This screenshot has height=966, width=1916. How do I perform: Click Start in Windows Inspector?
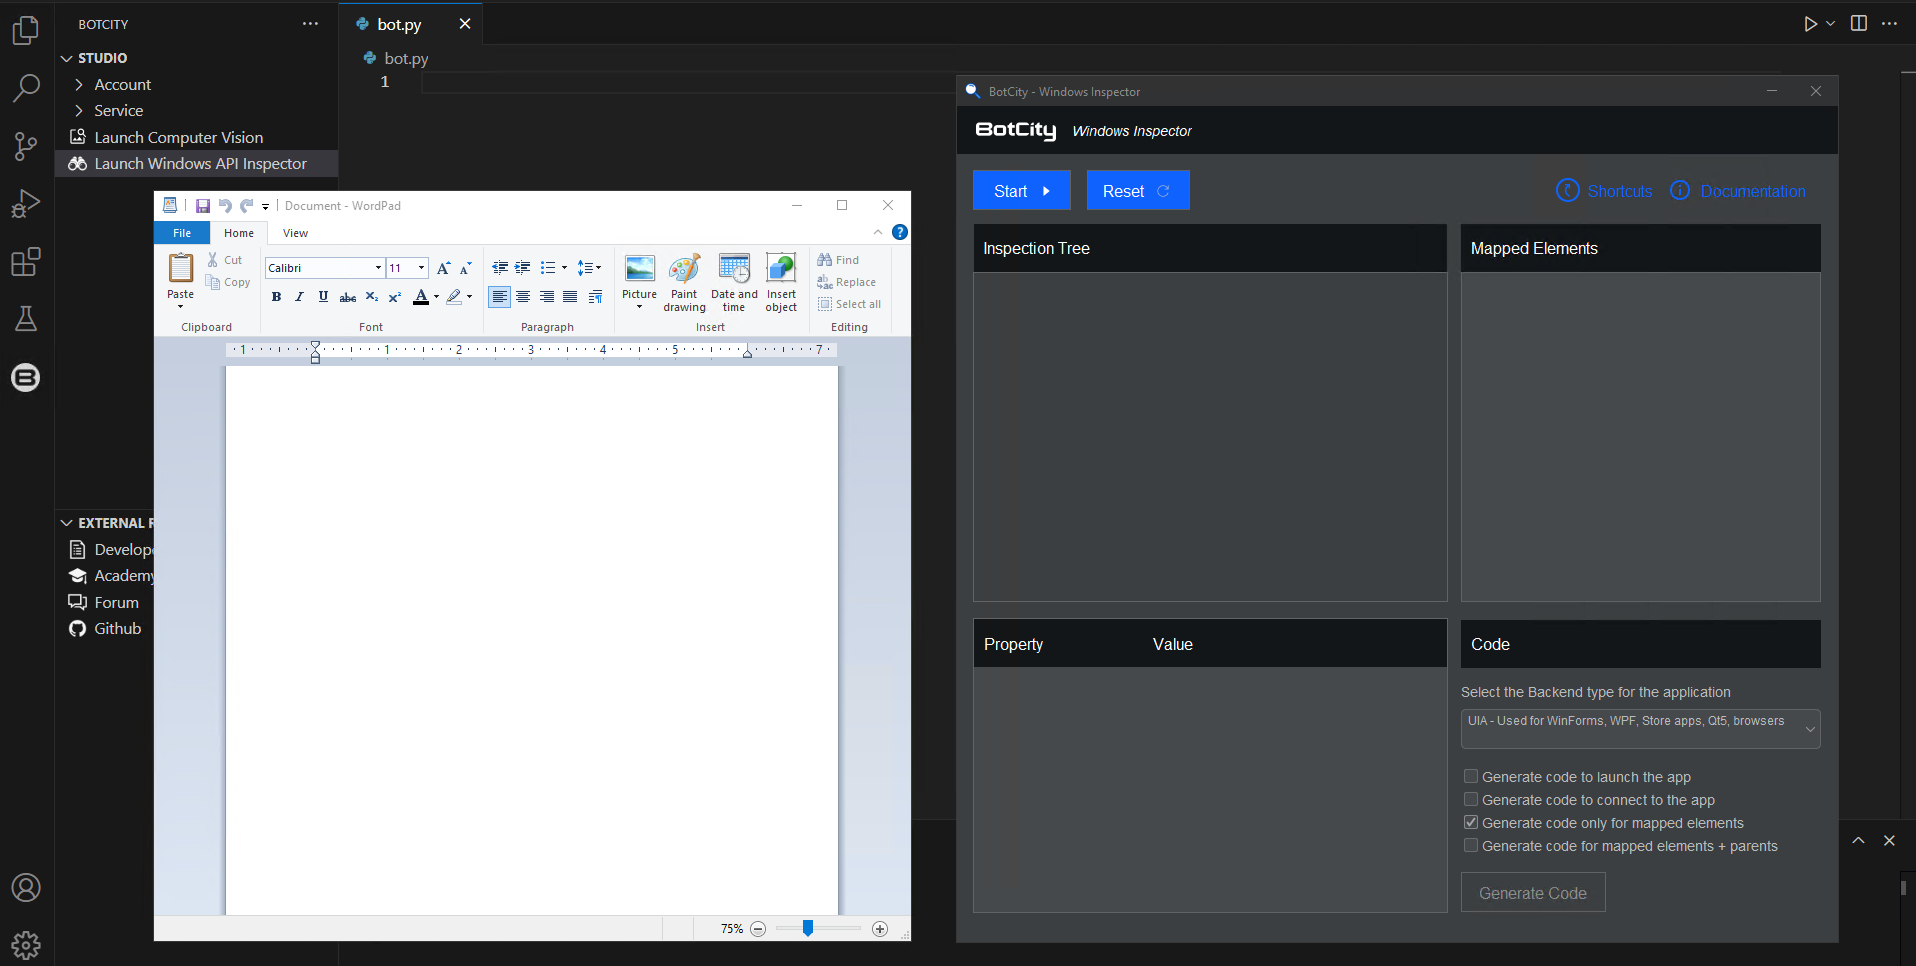[x=1022, y=191]
